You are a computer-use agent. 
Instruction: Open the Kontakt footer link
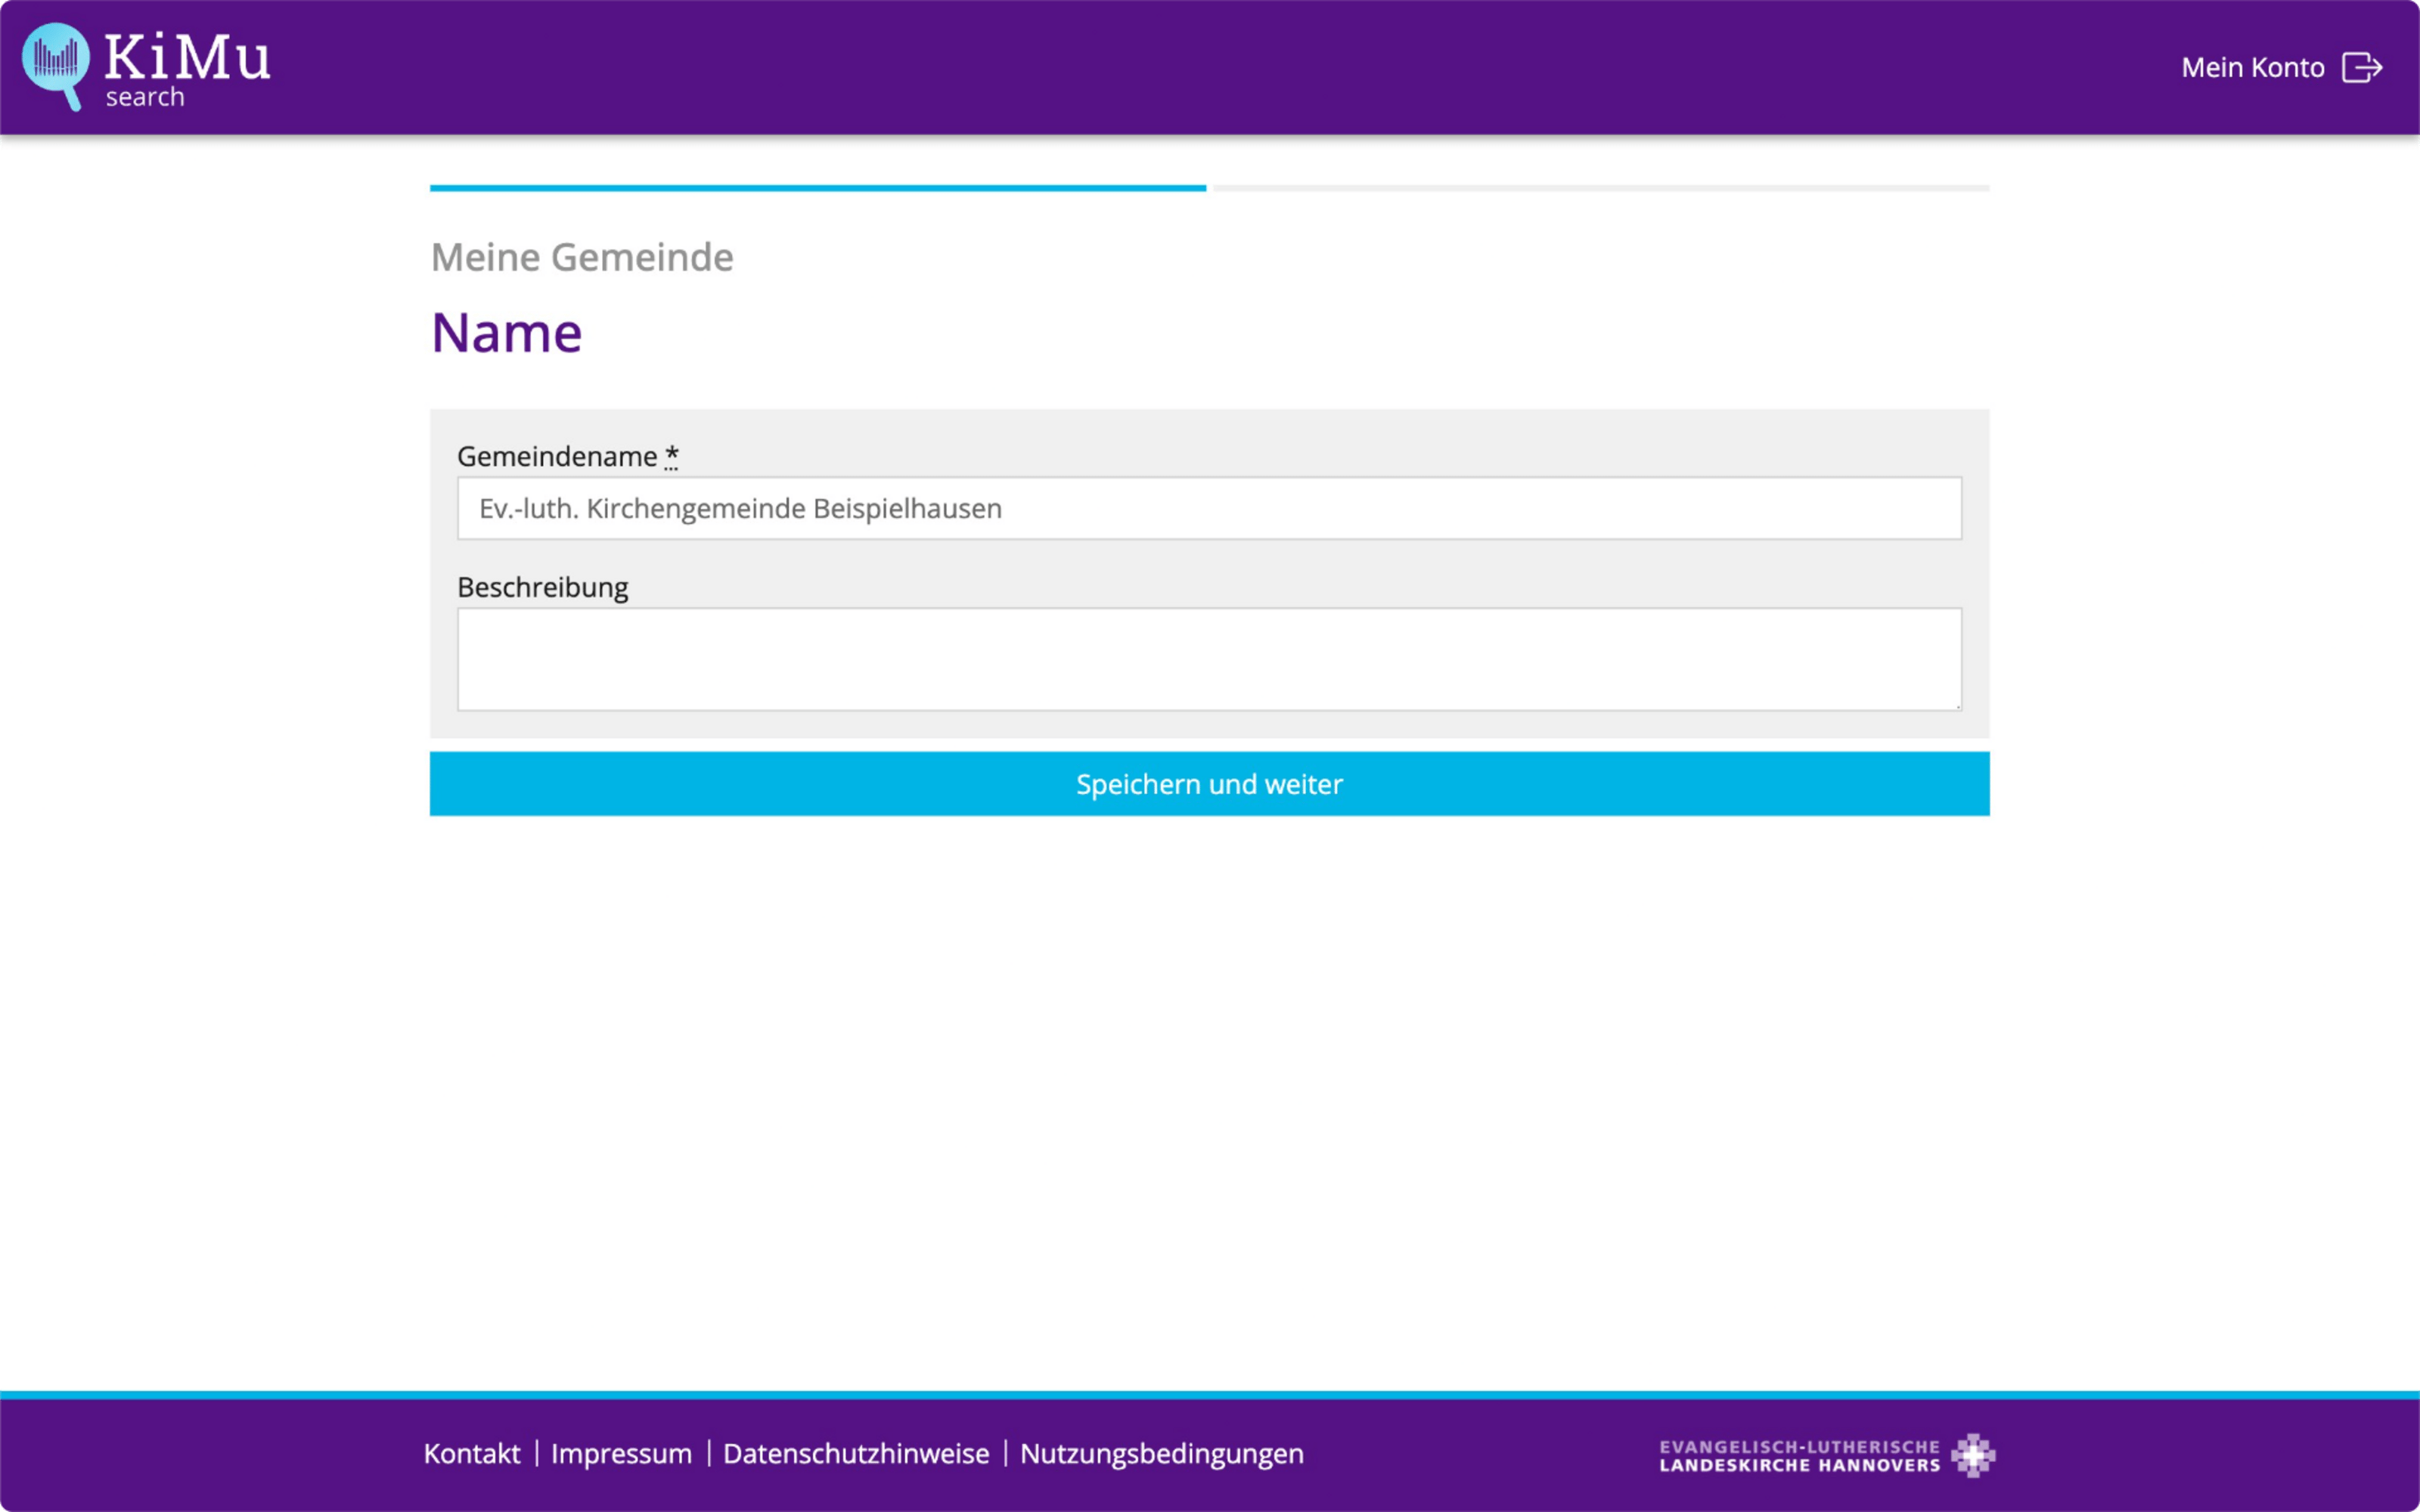pyautogui.click(x=472, y=1453)
